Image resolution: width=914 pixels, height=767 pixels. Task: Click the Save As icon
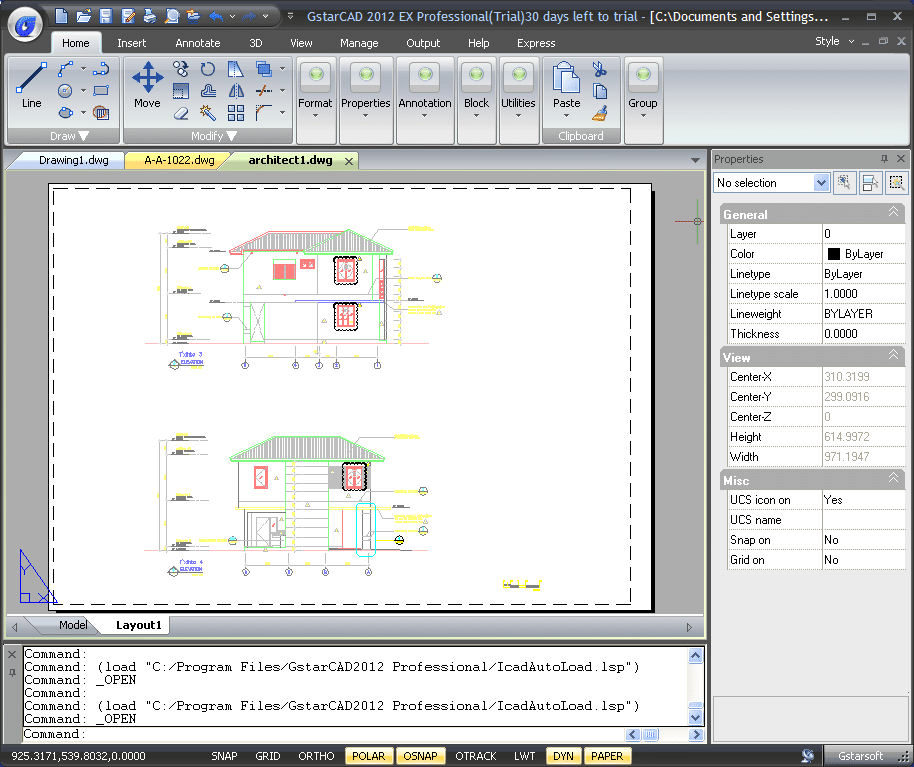tap(128, 16)
